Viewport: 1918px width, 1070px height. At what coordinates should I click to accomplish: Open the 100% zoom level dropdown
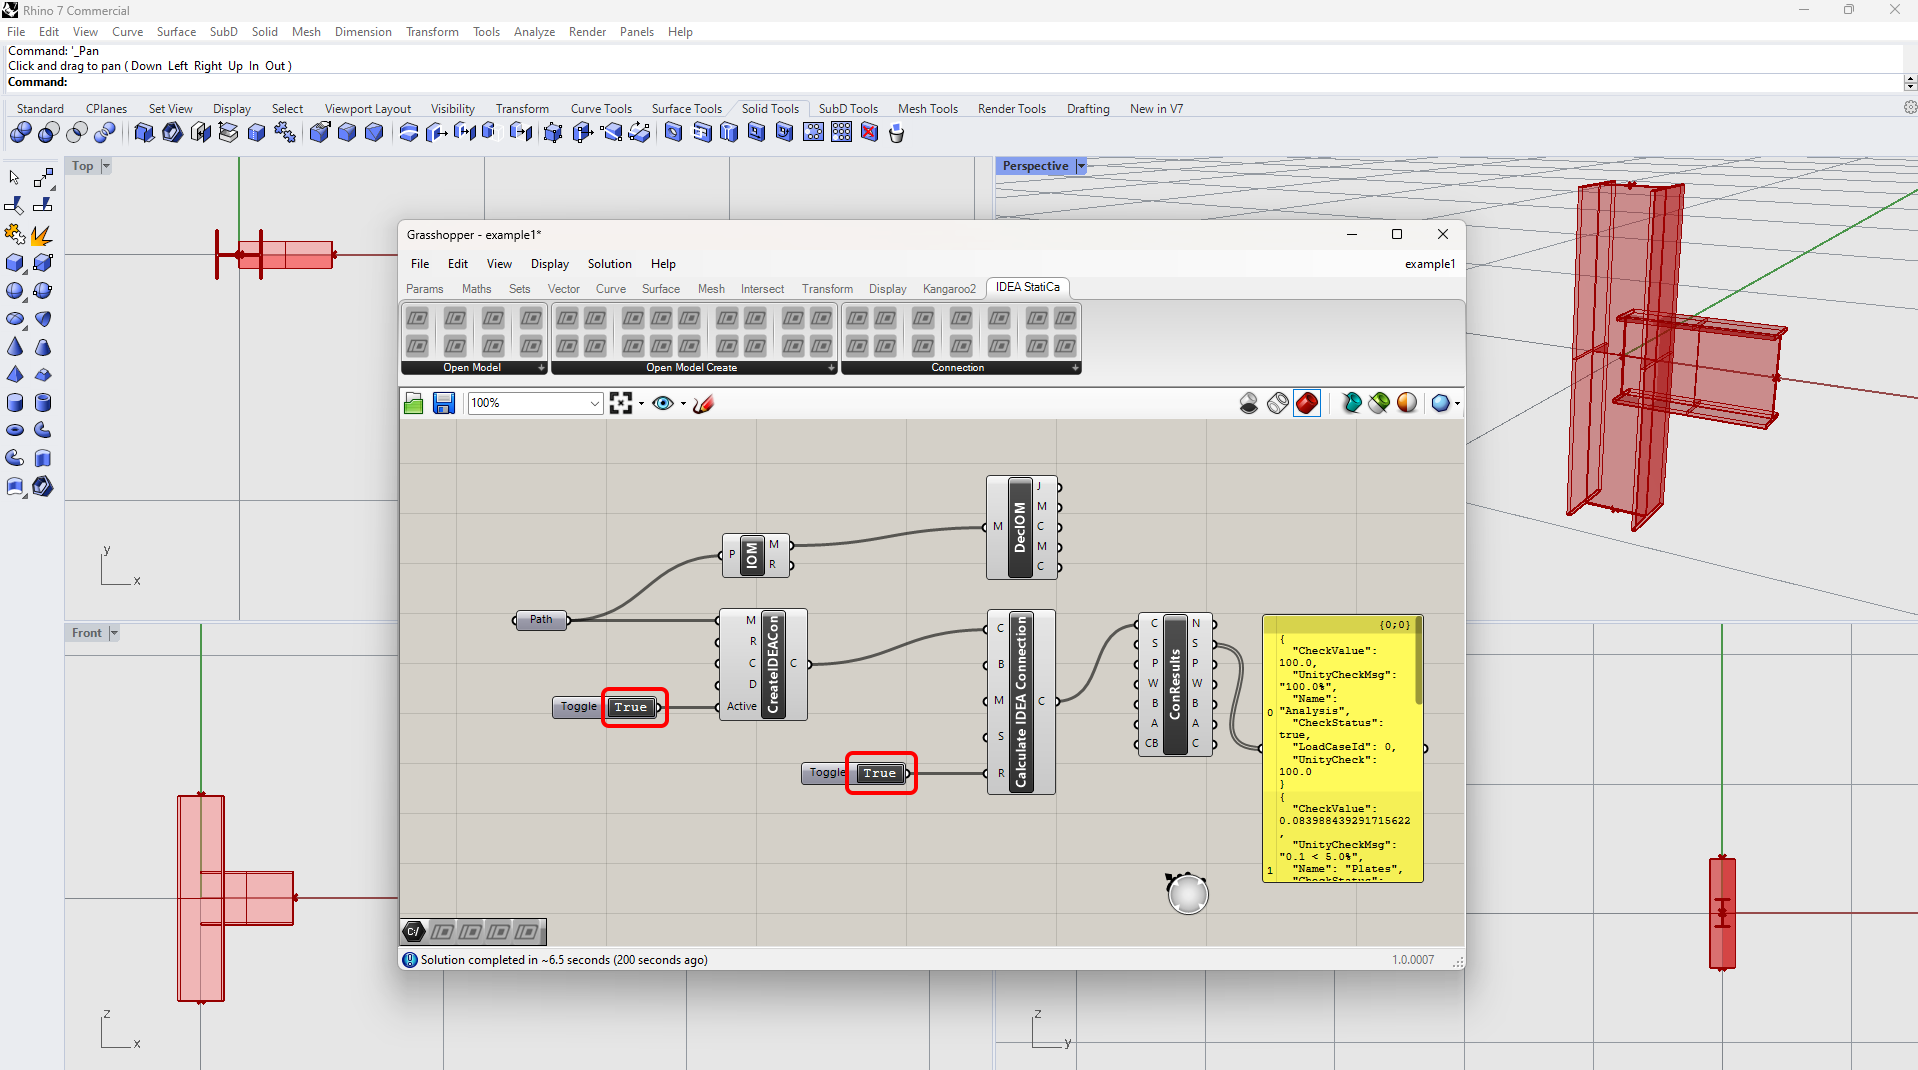click(594, 403)
